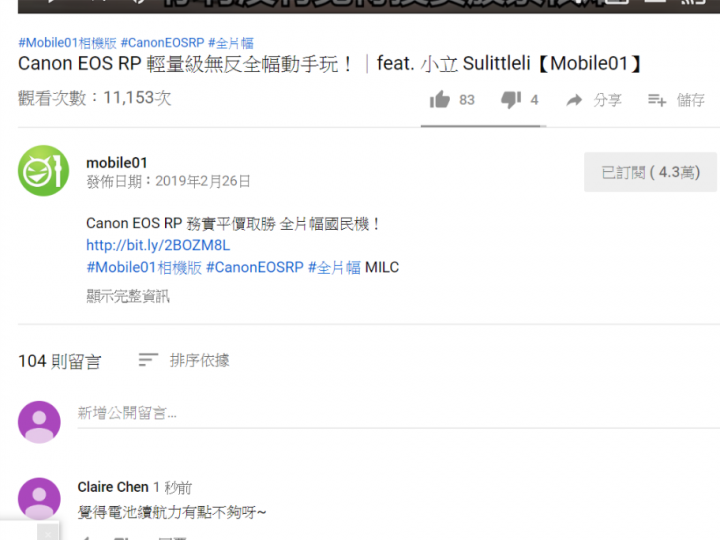Click the share arrow icon
Screen dimensions: 720x540
(574, 100)
